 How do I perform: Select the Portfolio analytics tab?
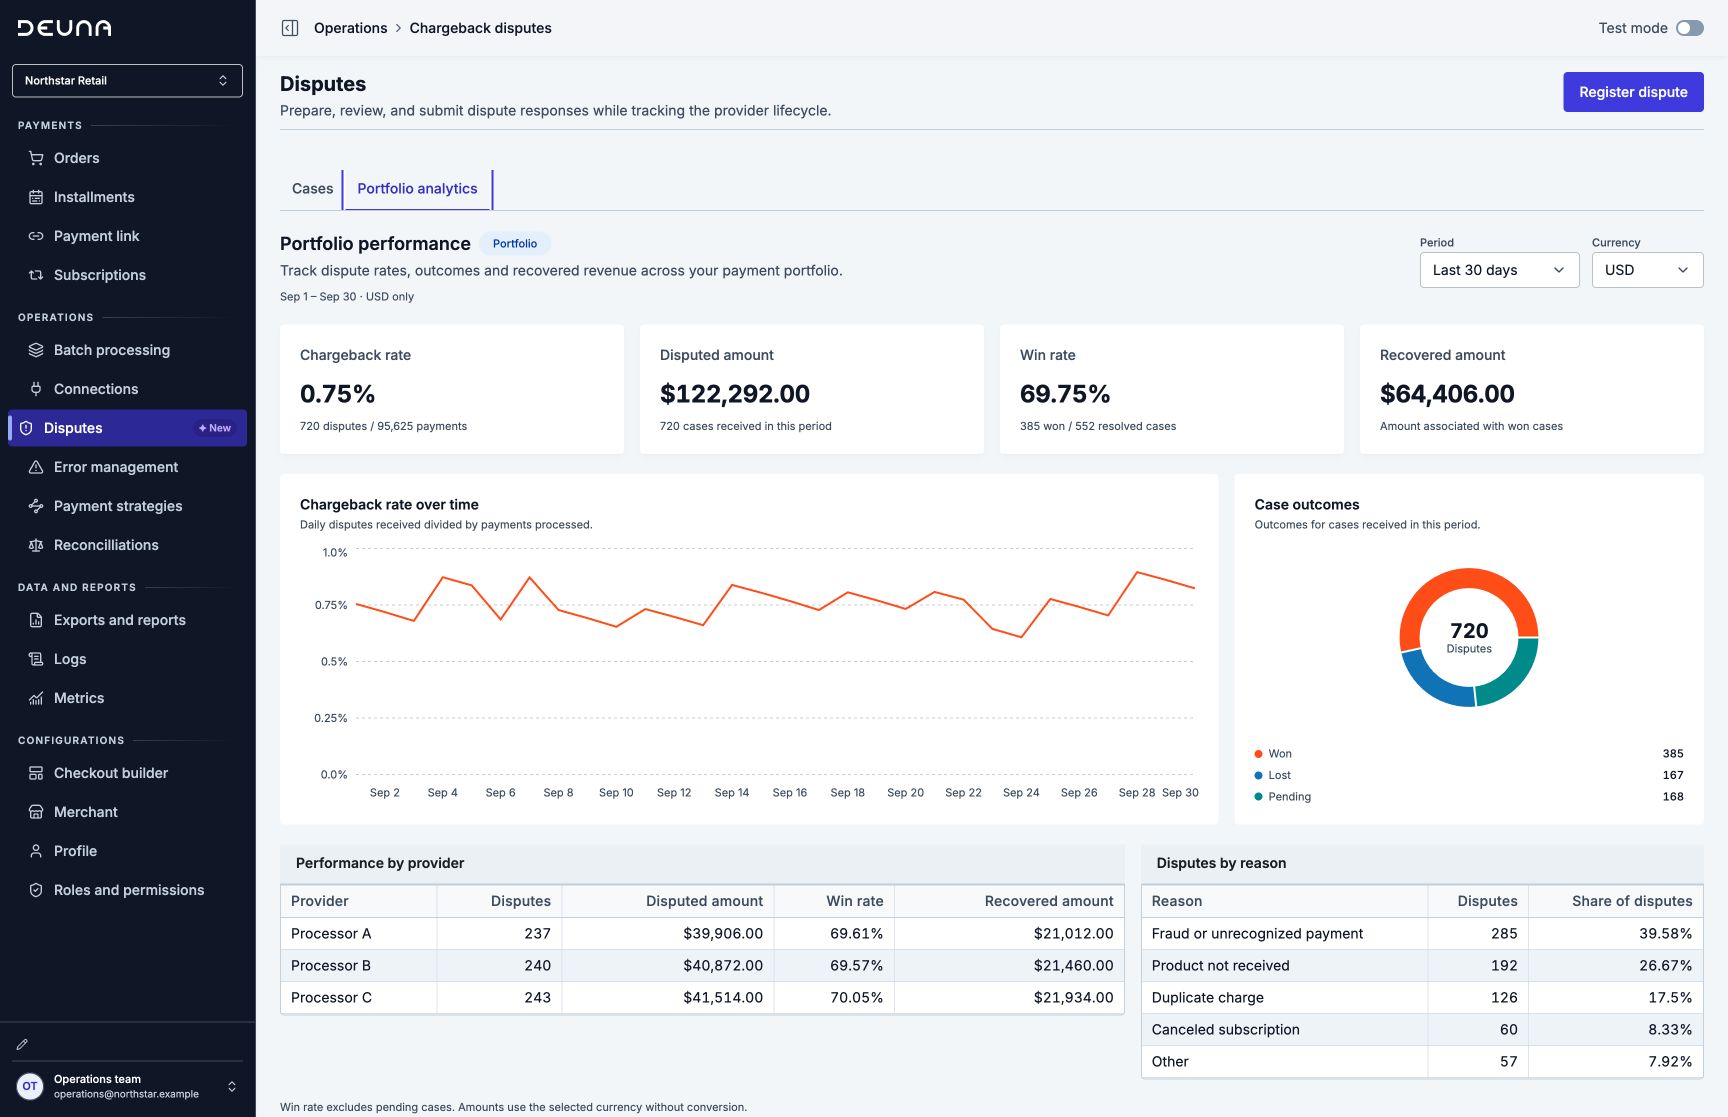point(417,189)
